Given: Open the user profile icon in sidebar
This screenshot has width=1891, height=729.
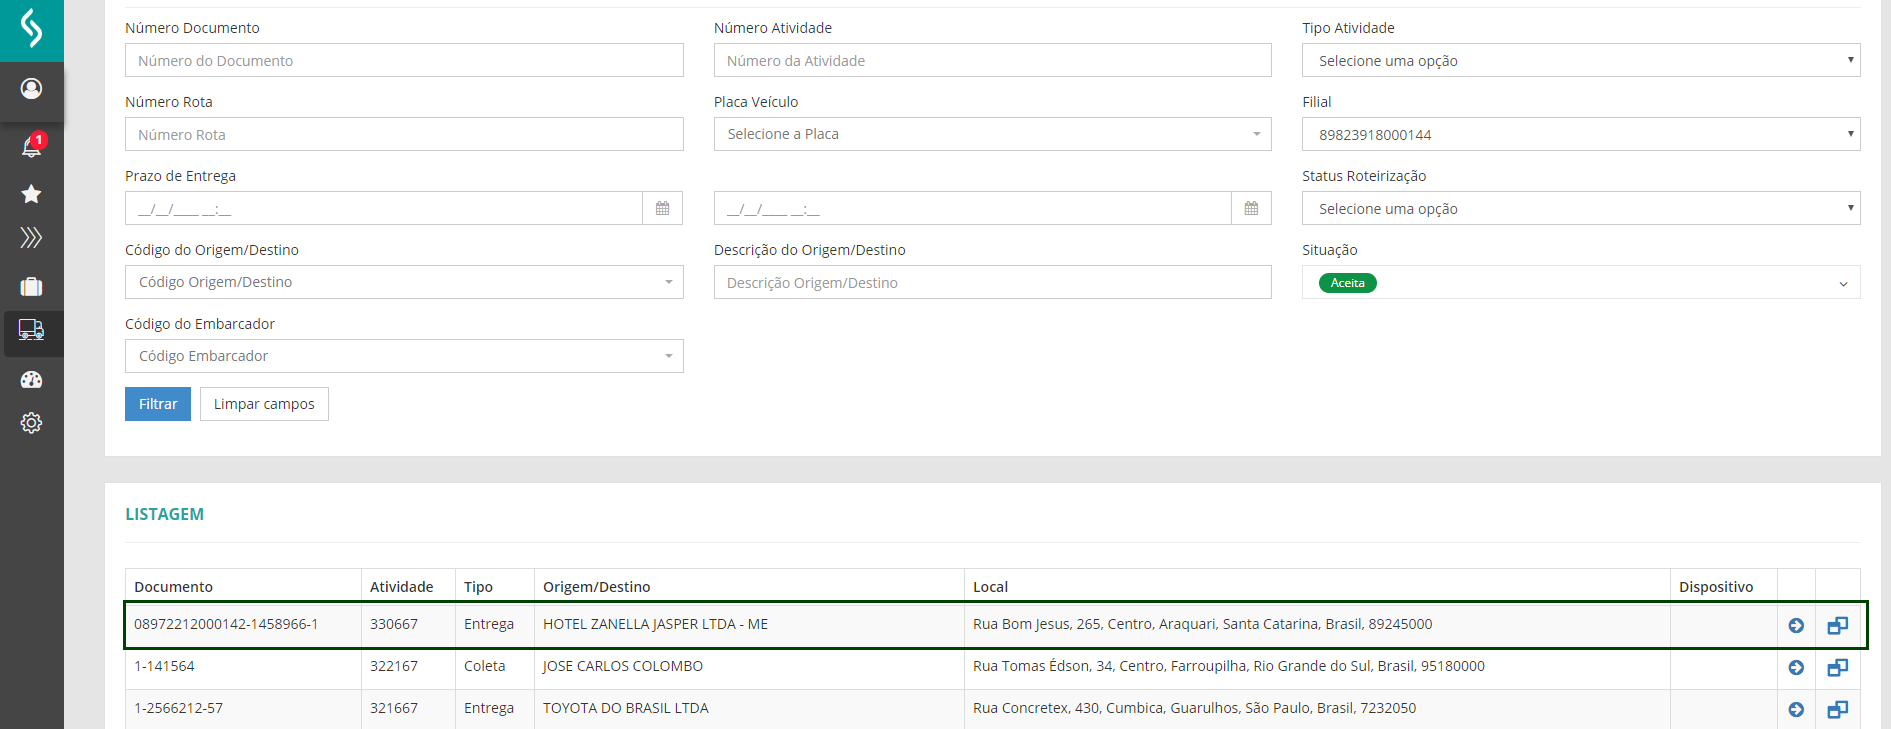Looking at the screenshot, I should (31, 89).
